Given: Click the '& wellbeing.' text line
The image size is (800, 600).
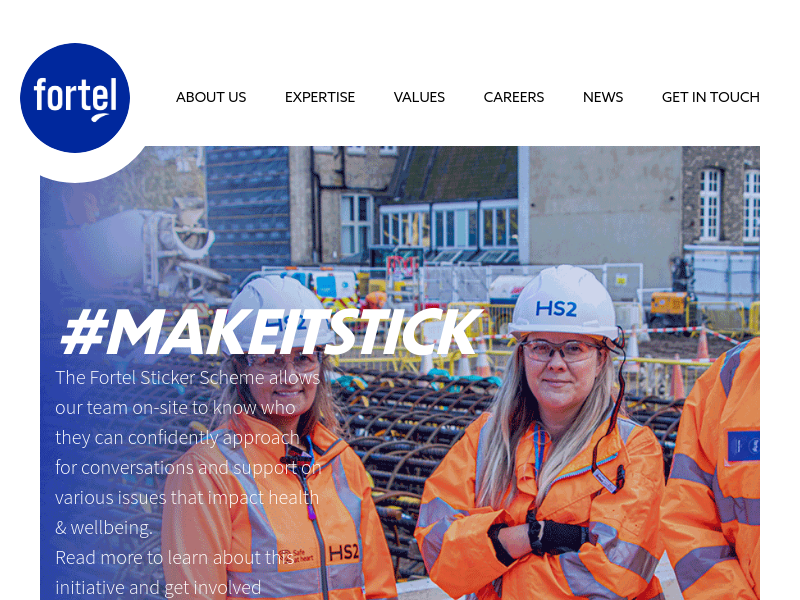Looking at the screenshot, I should pos(104,528).
